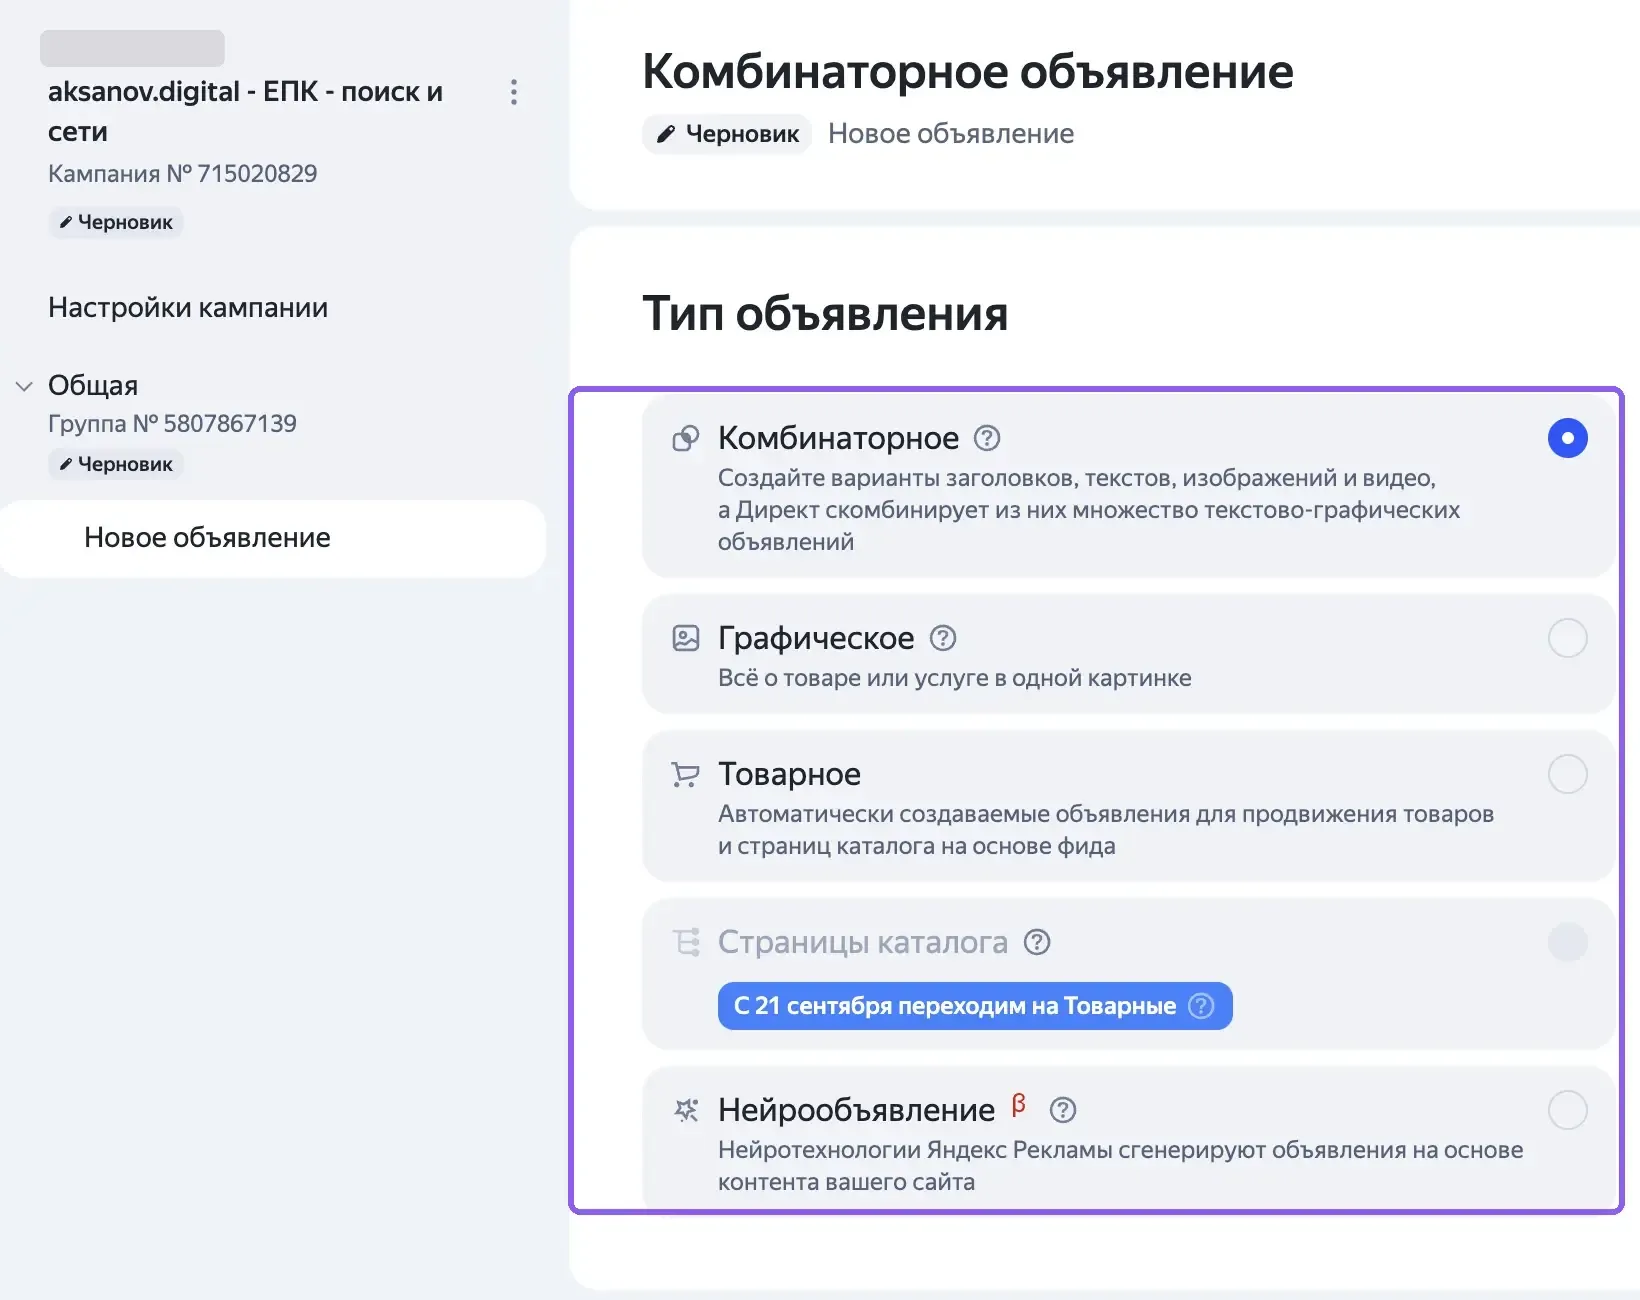The width and height of the screenshot is (1640, 1300).
Task: Click the description 'Всё о товаре или услуге'
Action: point(955,678)
